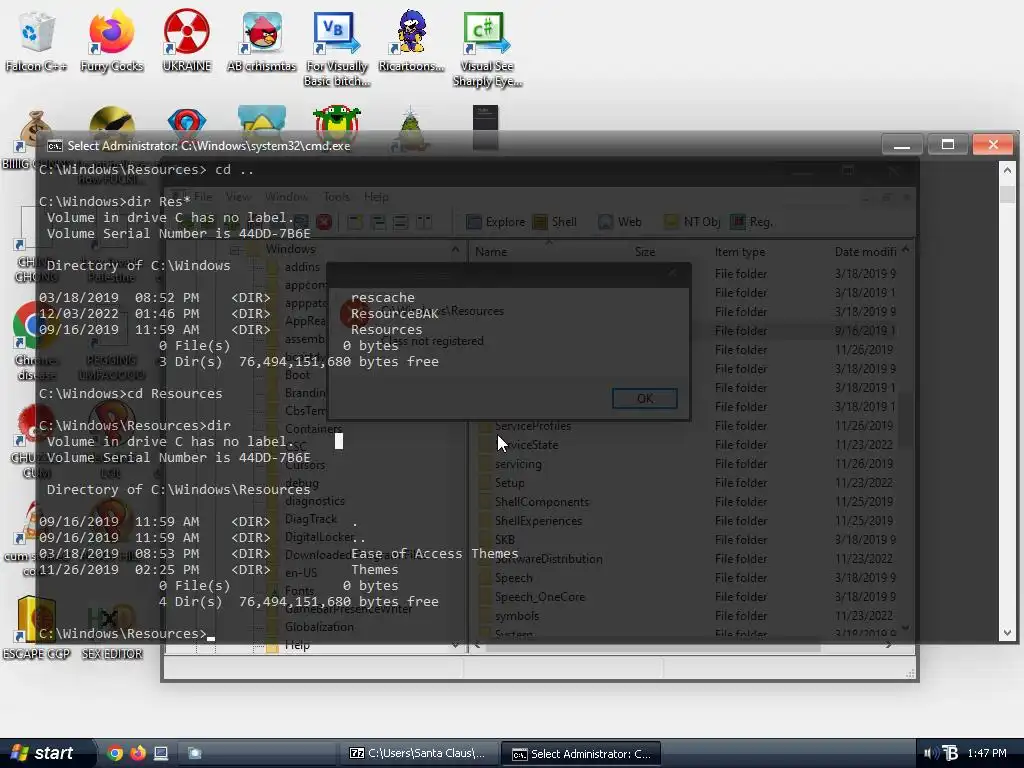Viewport: 1024px width, 768px height.
Task: Click the folder tree scroll-up arrow
Action: coord(455,250)
